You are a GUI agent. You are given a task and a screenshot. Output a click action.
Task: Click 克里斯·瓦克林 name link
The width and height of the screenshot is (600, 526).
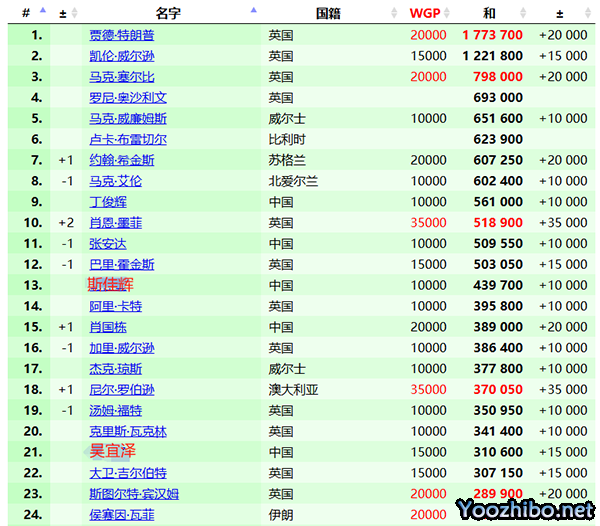click(x=127, y=431)
